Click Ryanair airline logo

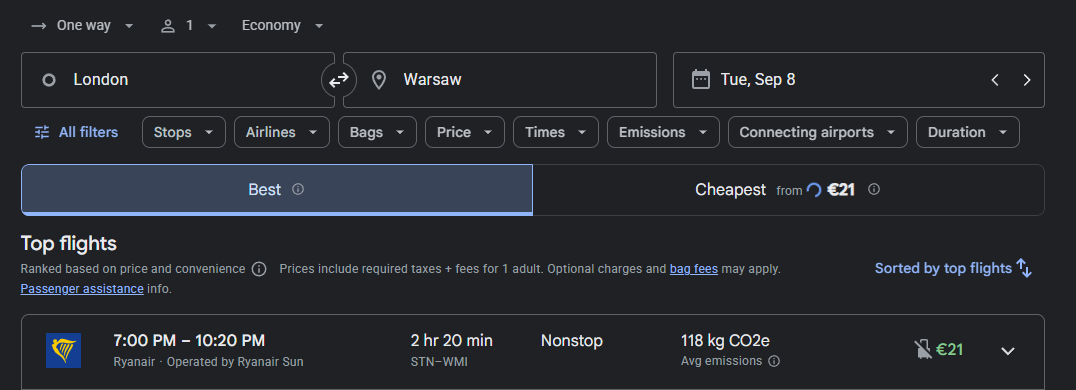click(63, 350)
